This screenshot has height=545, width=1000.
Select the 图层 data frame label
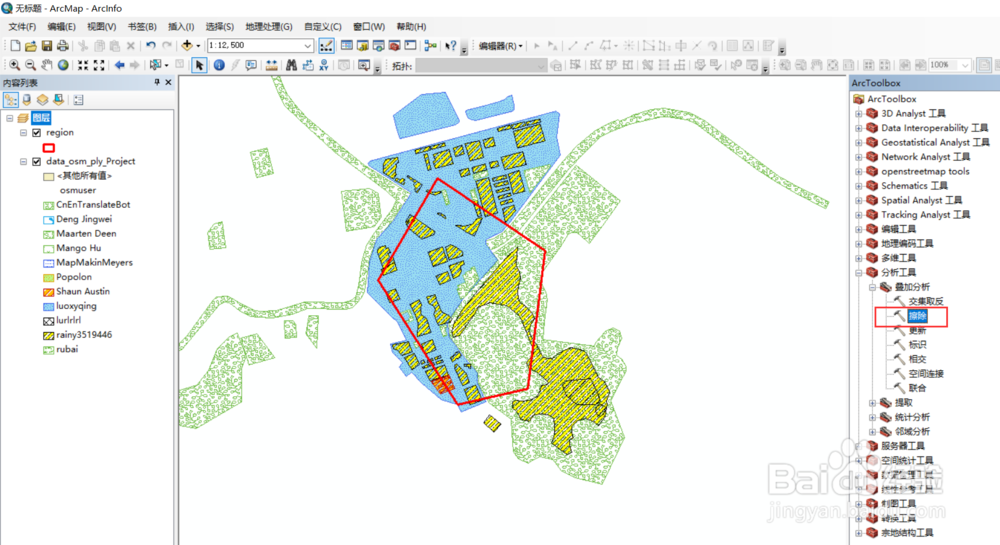(41, 118)
